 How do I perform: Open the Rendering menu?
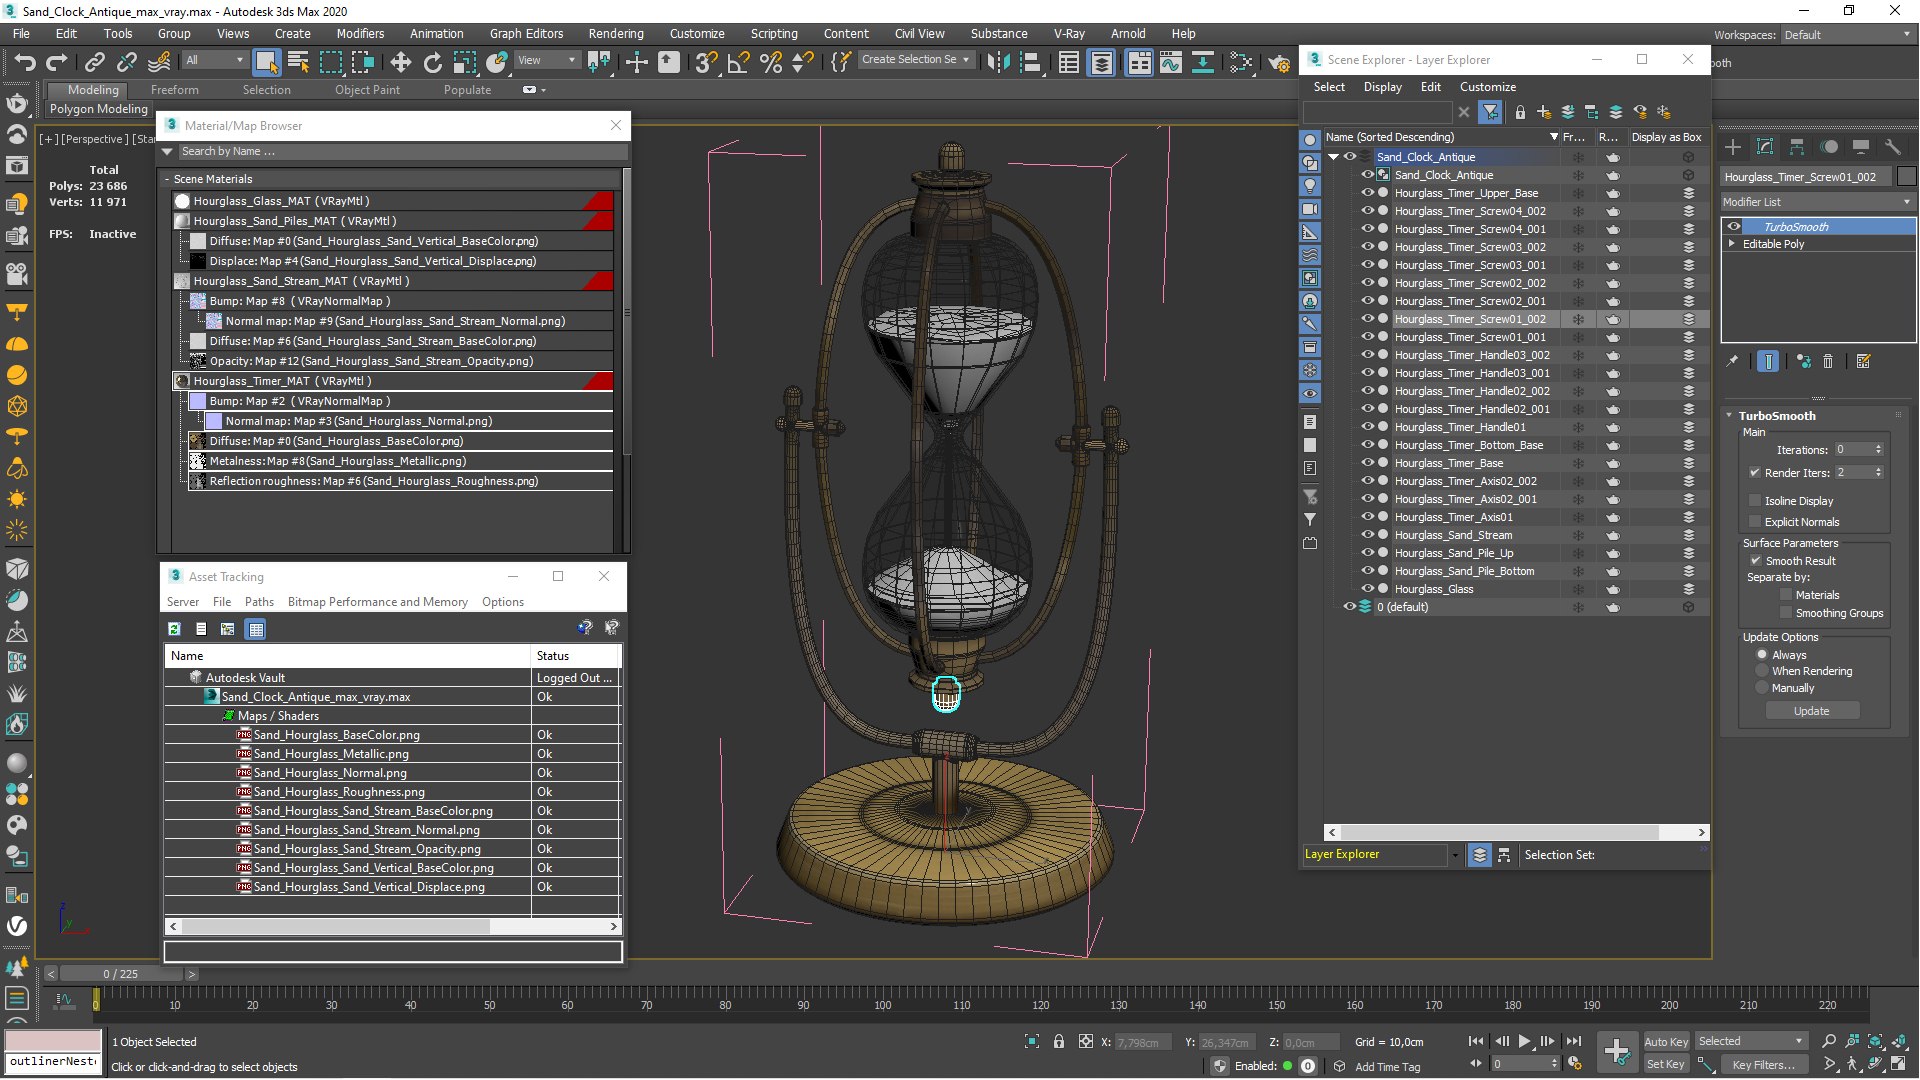click(x=616, y=34)
